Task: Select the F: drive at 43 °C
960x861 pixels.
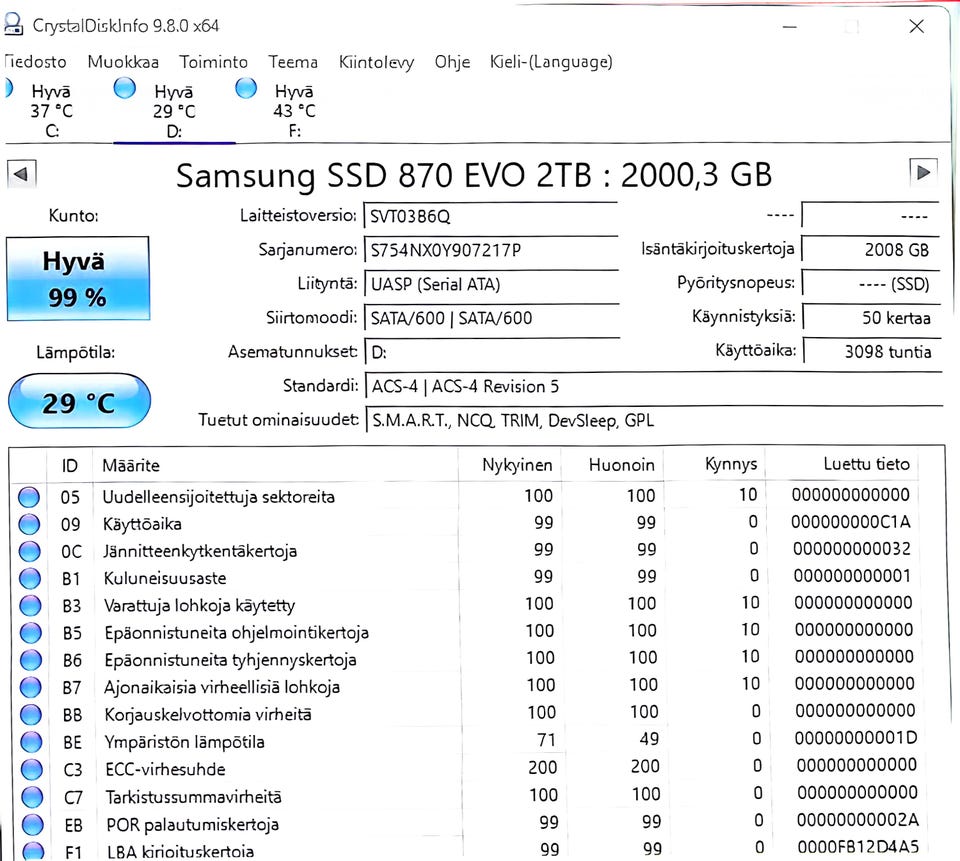Action: 294,111
